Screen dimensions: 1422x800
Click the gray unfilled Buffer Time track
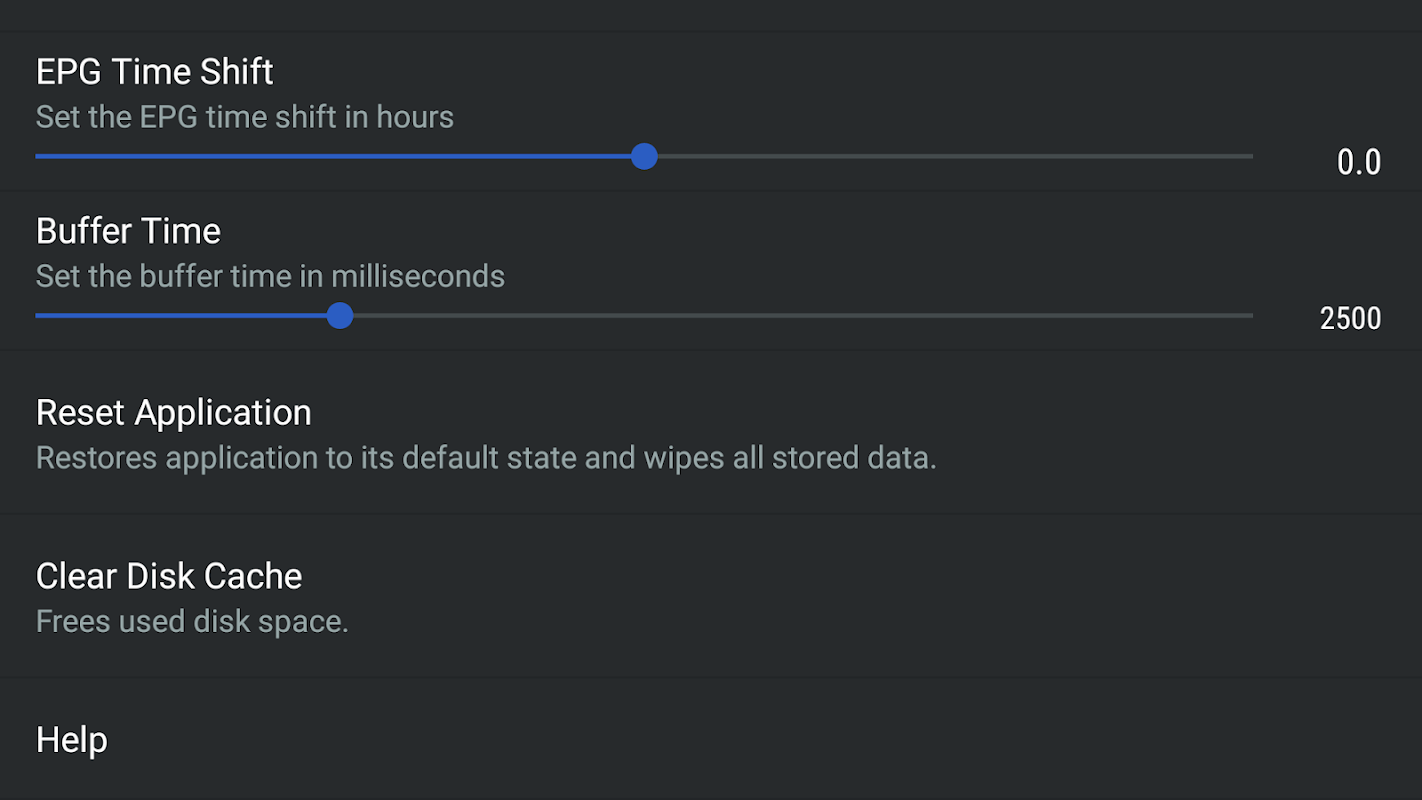pyautogui.click(x=800, y=316)
